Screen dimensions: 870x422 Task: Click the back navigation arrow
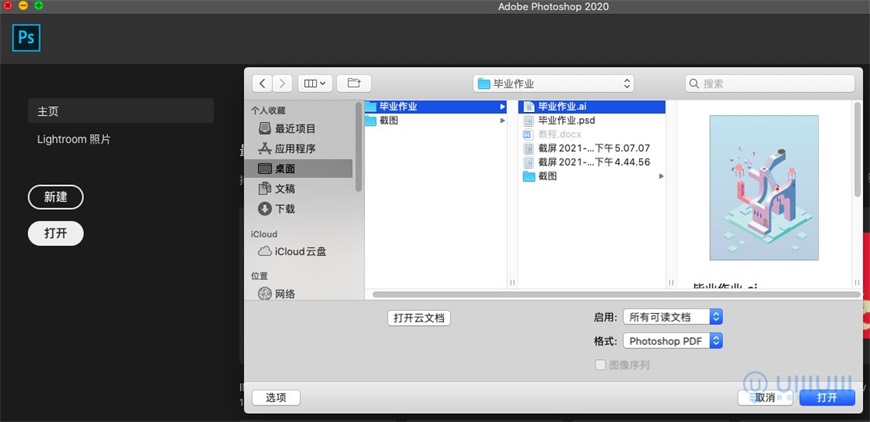click(x=262, y=84)
